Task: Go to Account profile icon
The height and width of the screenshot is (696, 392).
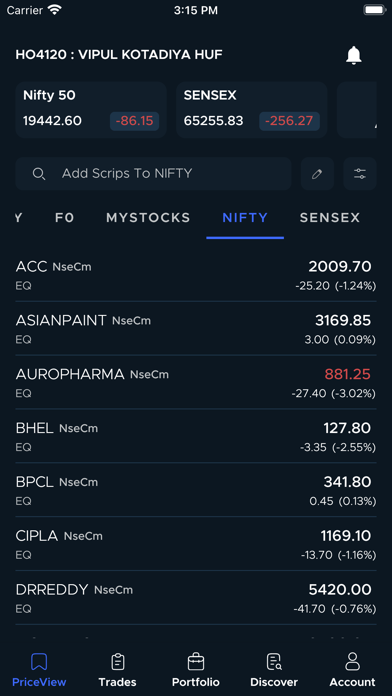Action: [352, 662]
